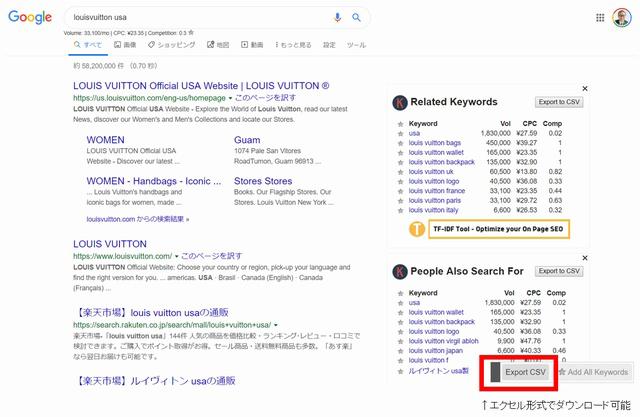Star the 'louis vuitton italy' related keyword
The width and height of the screenshot is (640, 417).
(x=401, y=209)
